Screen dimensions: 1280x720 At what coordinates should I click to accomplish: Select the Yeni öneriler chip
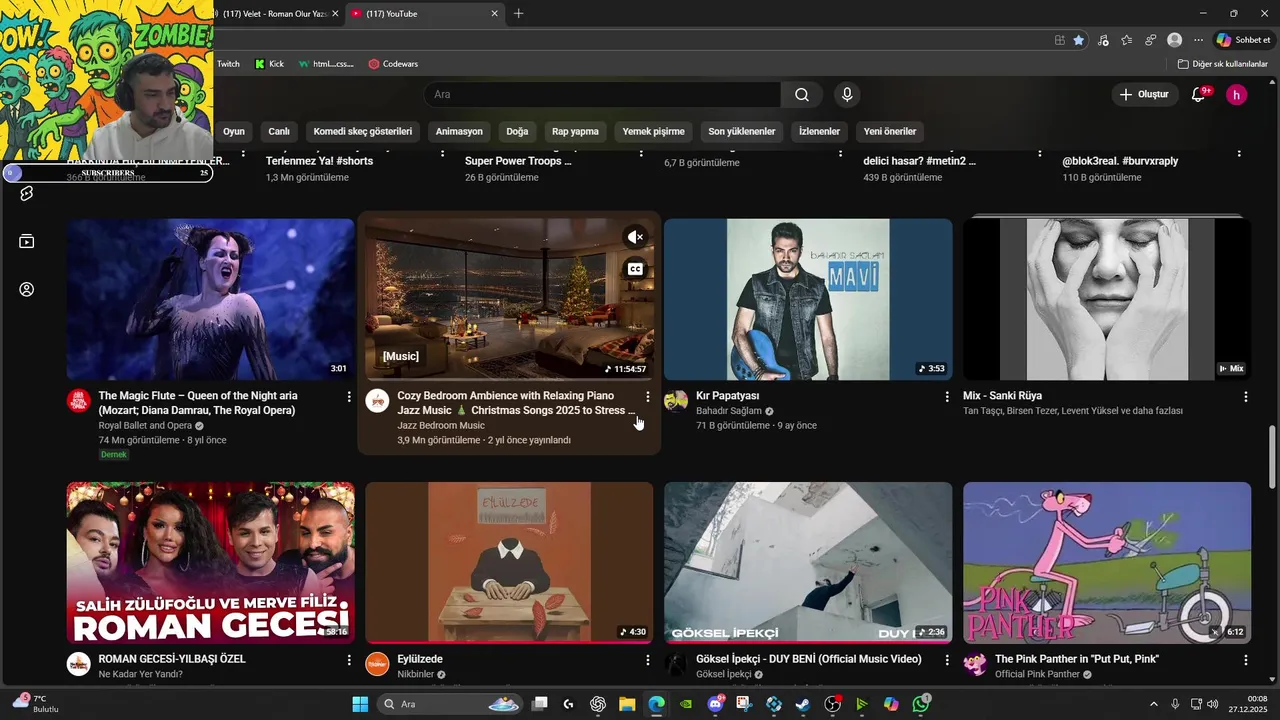click(x=890, y=131)
